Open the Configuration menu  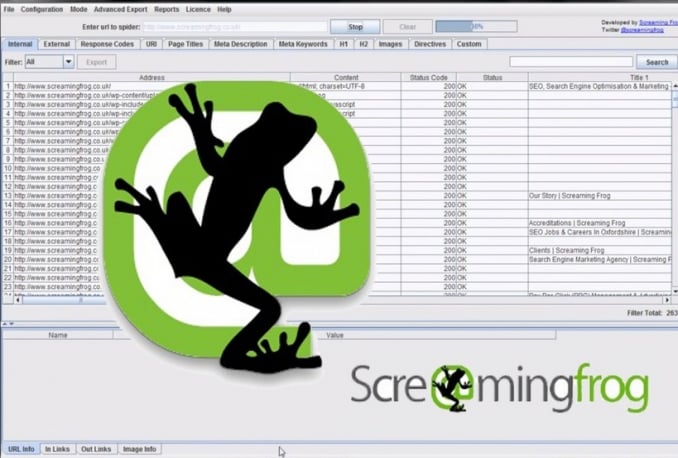42,9
